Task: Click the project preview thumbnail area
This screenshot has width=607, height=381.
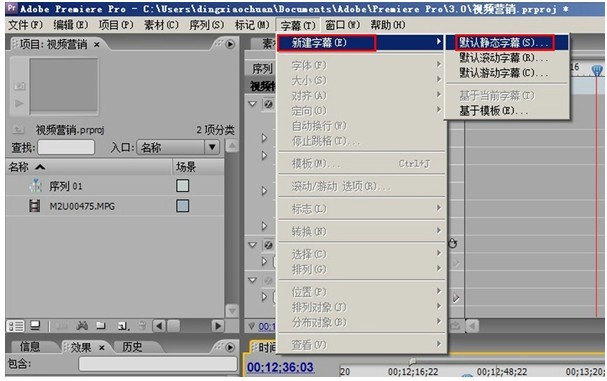Action: pos(64,86)
